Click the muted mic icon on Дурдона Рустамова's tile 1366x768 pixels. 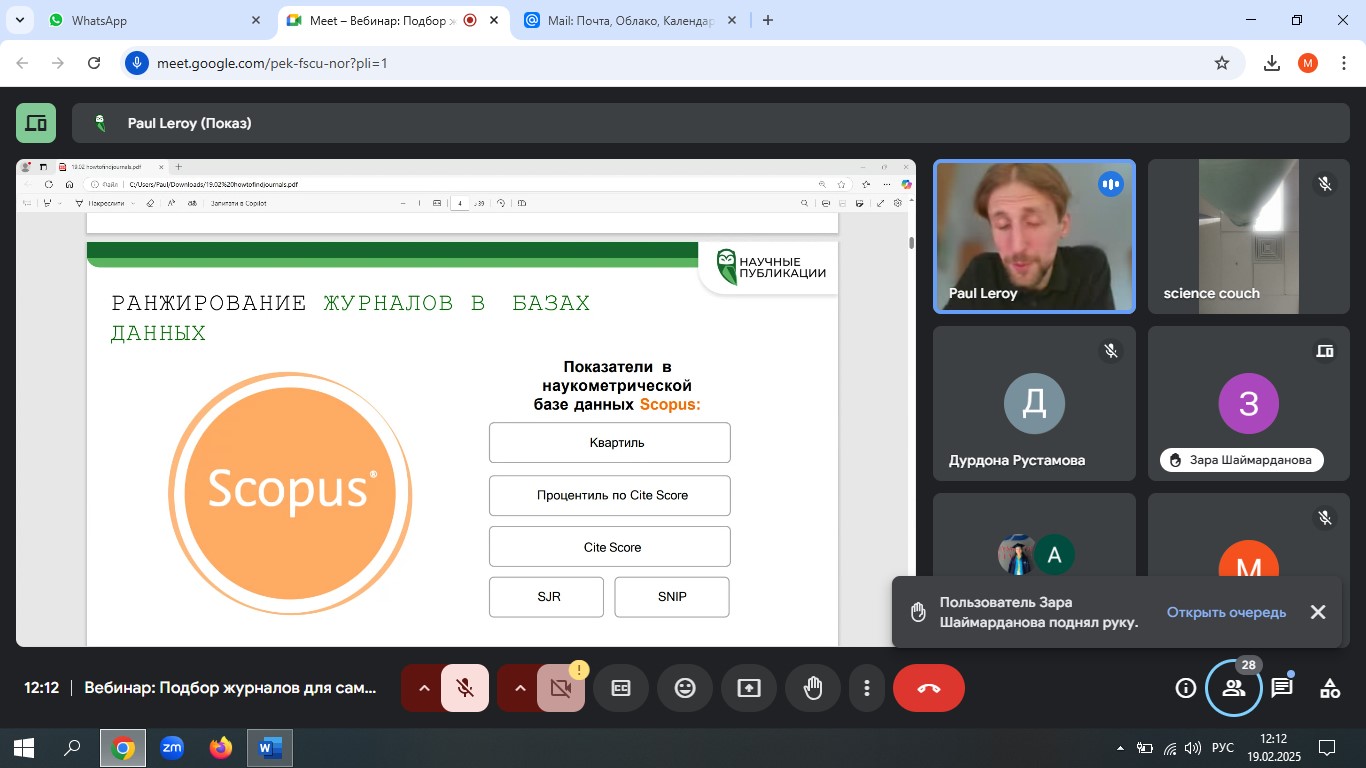pos(1110,351)
